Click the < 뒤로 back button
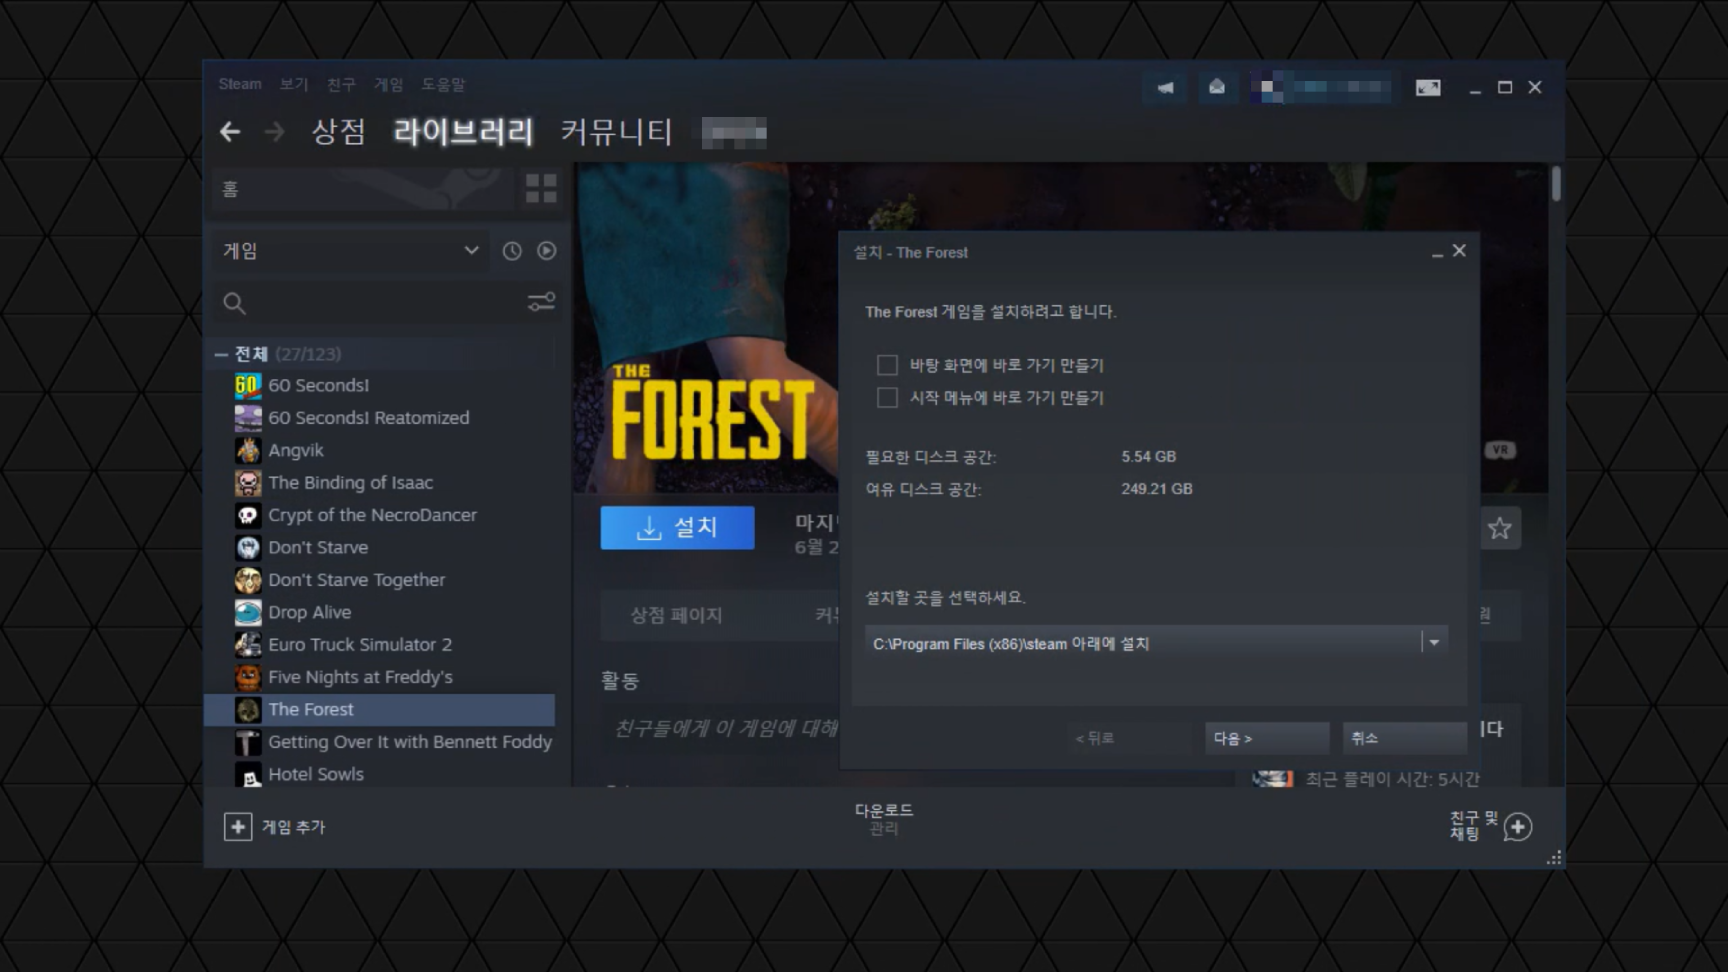Viewport: 1728px width, 972px height. [x=1129, y=738]
